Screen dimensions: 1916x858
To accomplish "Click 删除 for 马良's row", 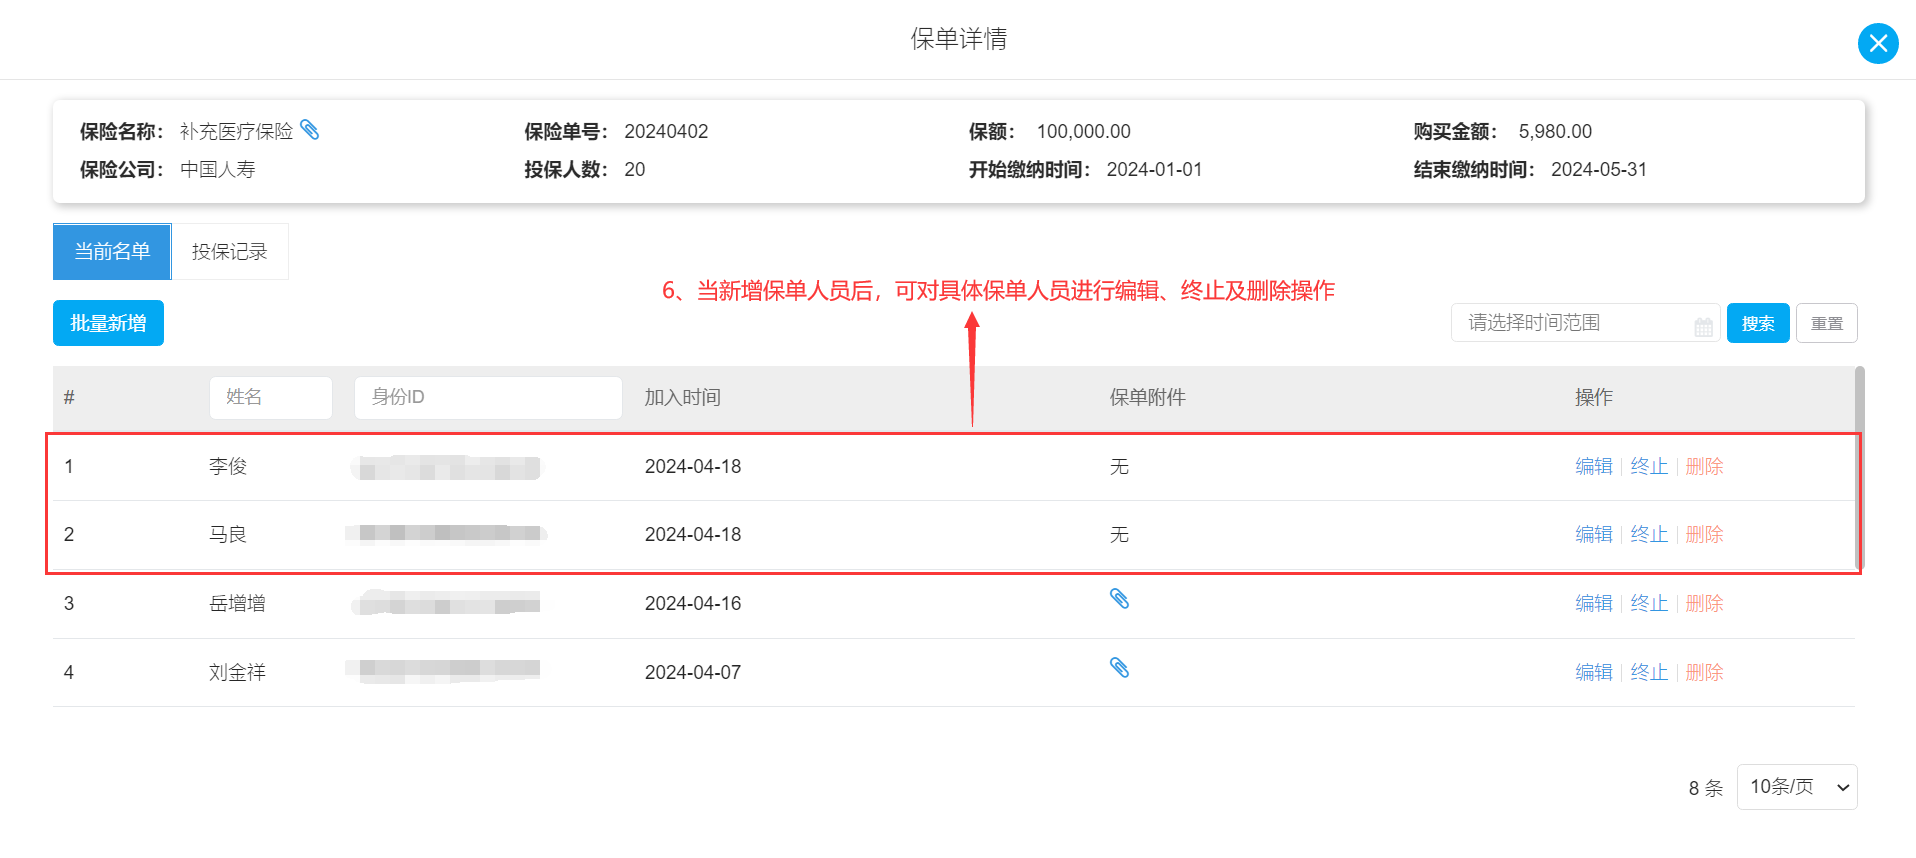I will point(1704,534).
